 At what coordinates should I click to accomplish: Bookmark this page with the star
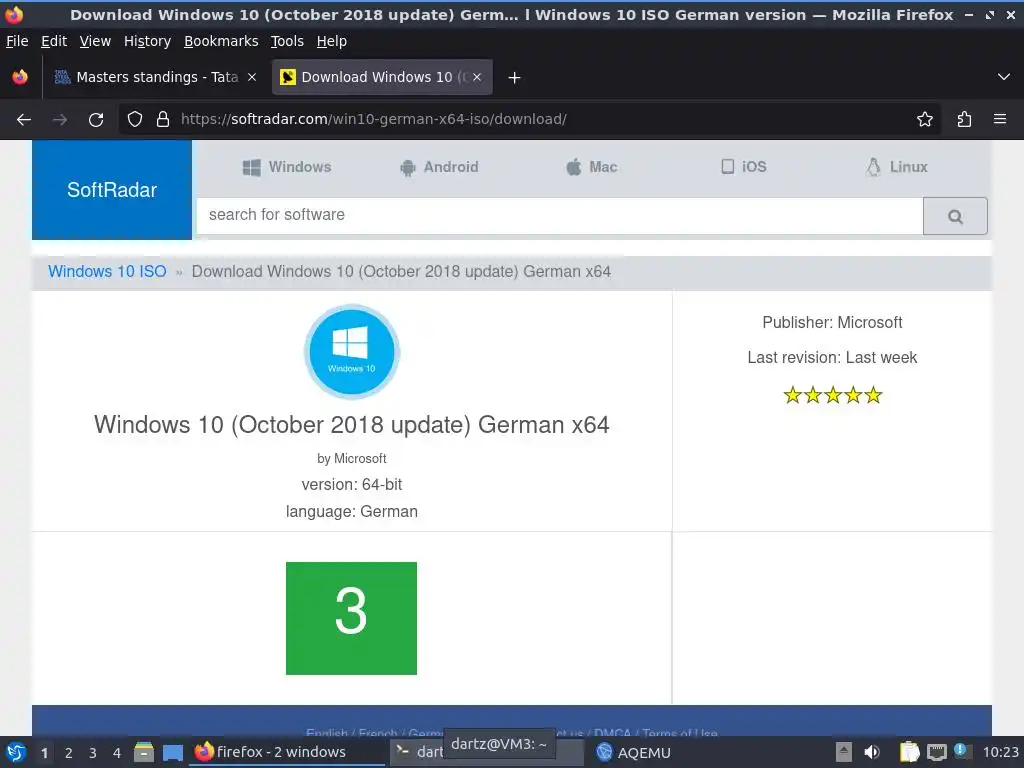[925, 120]
